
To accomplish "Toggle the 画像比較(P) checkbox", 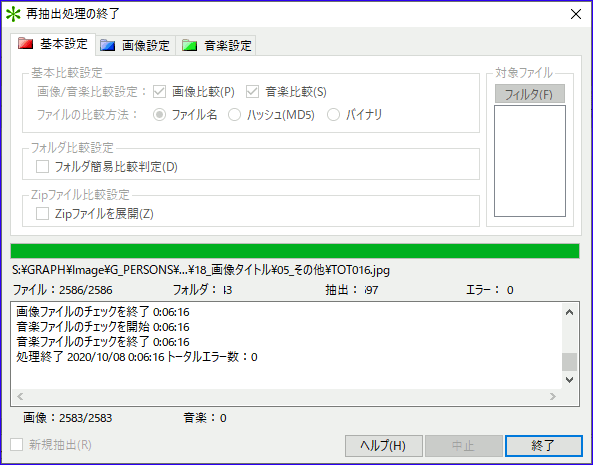I will click(159, 91).
